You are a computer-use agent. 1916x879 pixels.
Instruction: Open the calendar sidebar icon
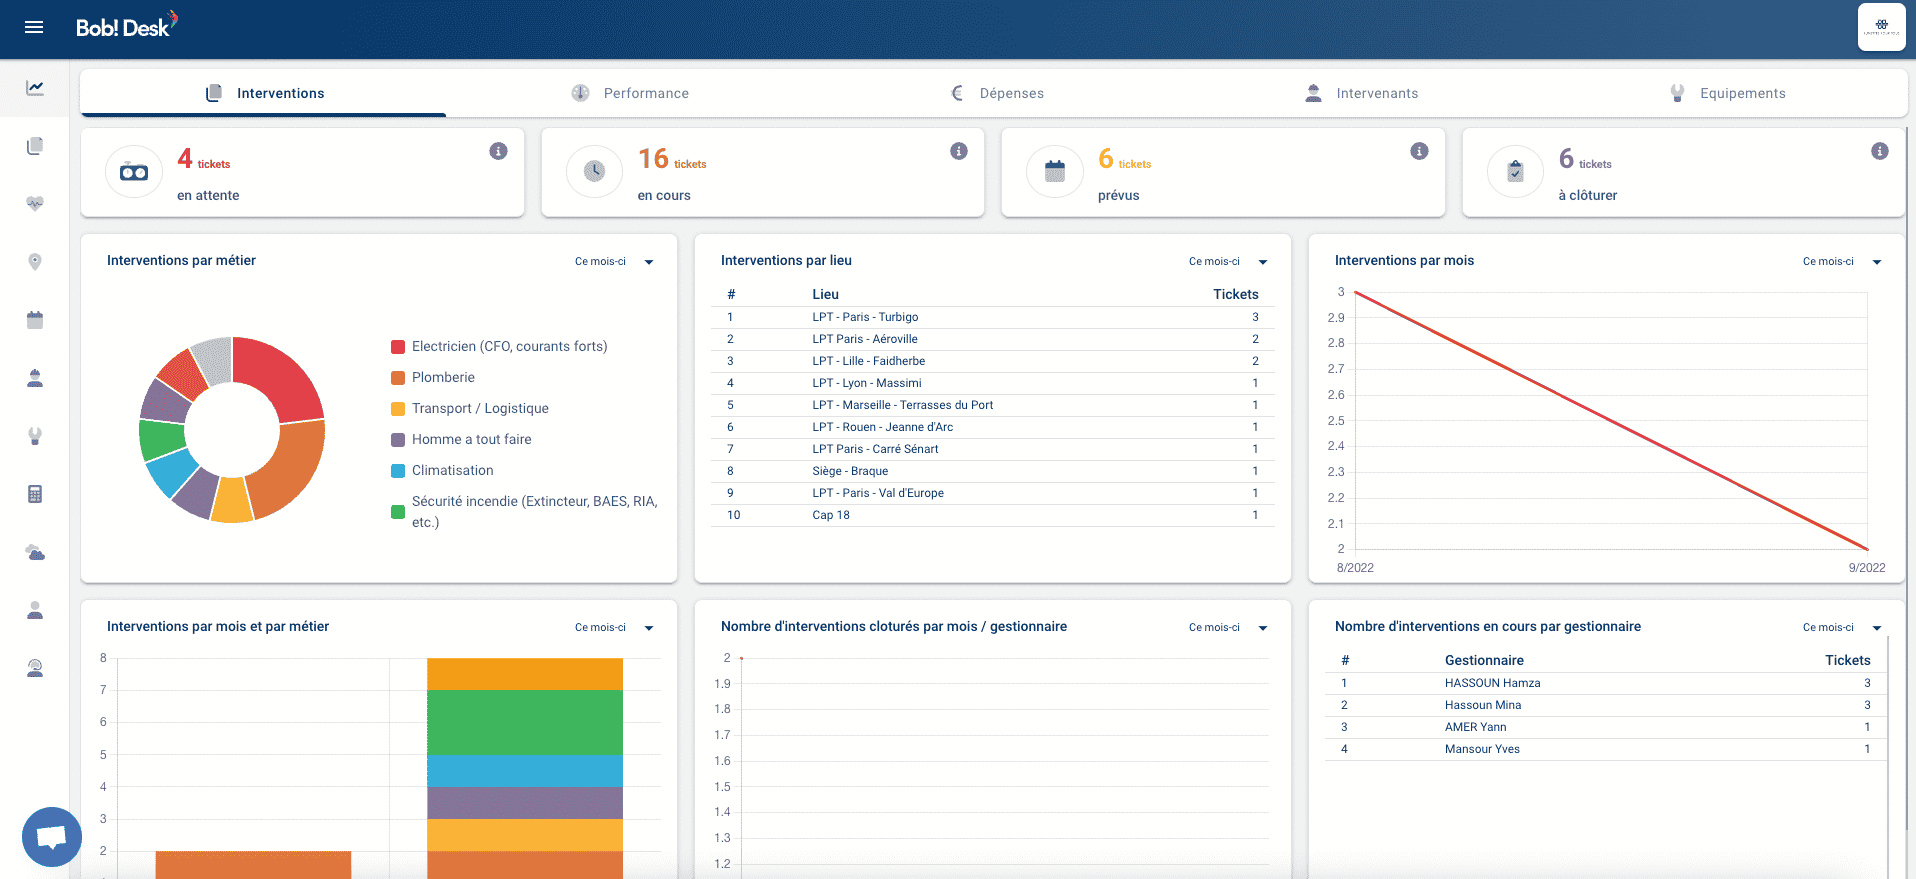point(35,320)
